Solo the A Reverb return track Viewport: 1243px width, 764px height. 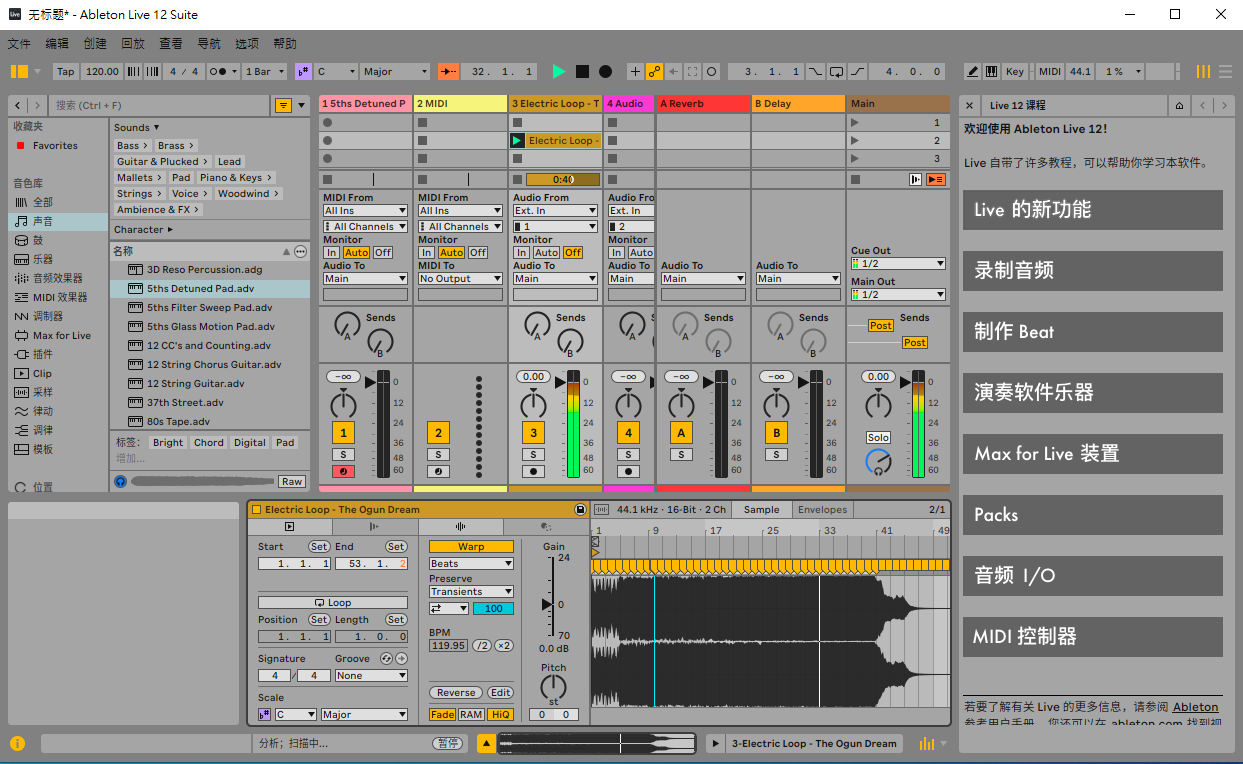[681, 454]
